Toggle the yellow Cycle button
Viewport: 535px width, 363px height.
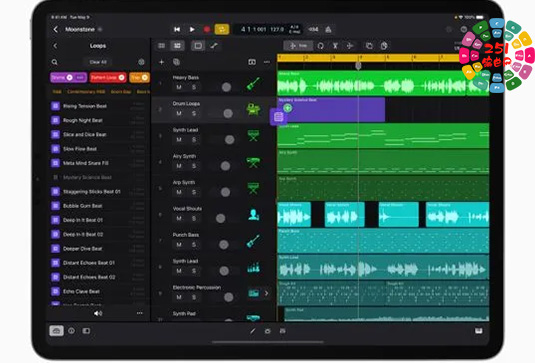pyautogui.click(x=222, y=29)
